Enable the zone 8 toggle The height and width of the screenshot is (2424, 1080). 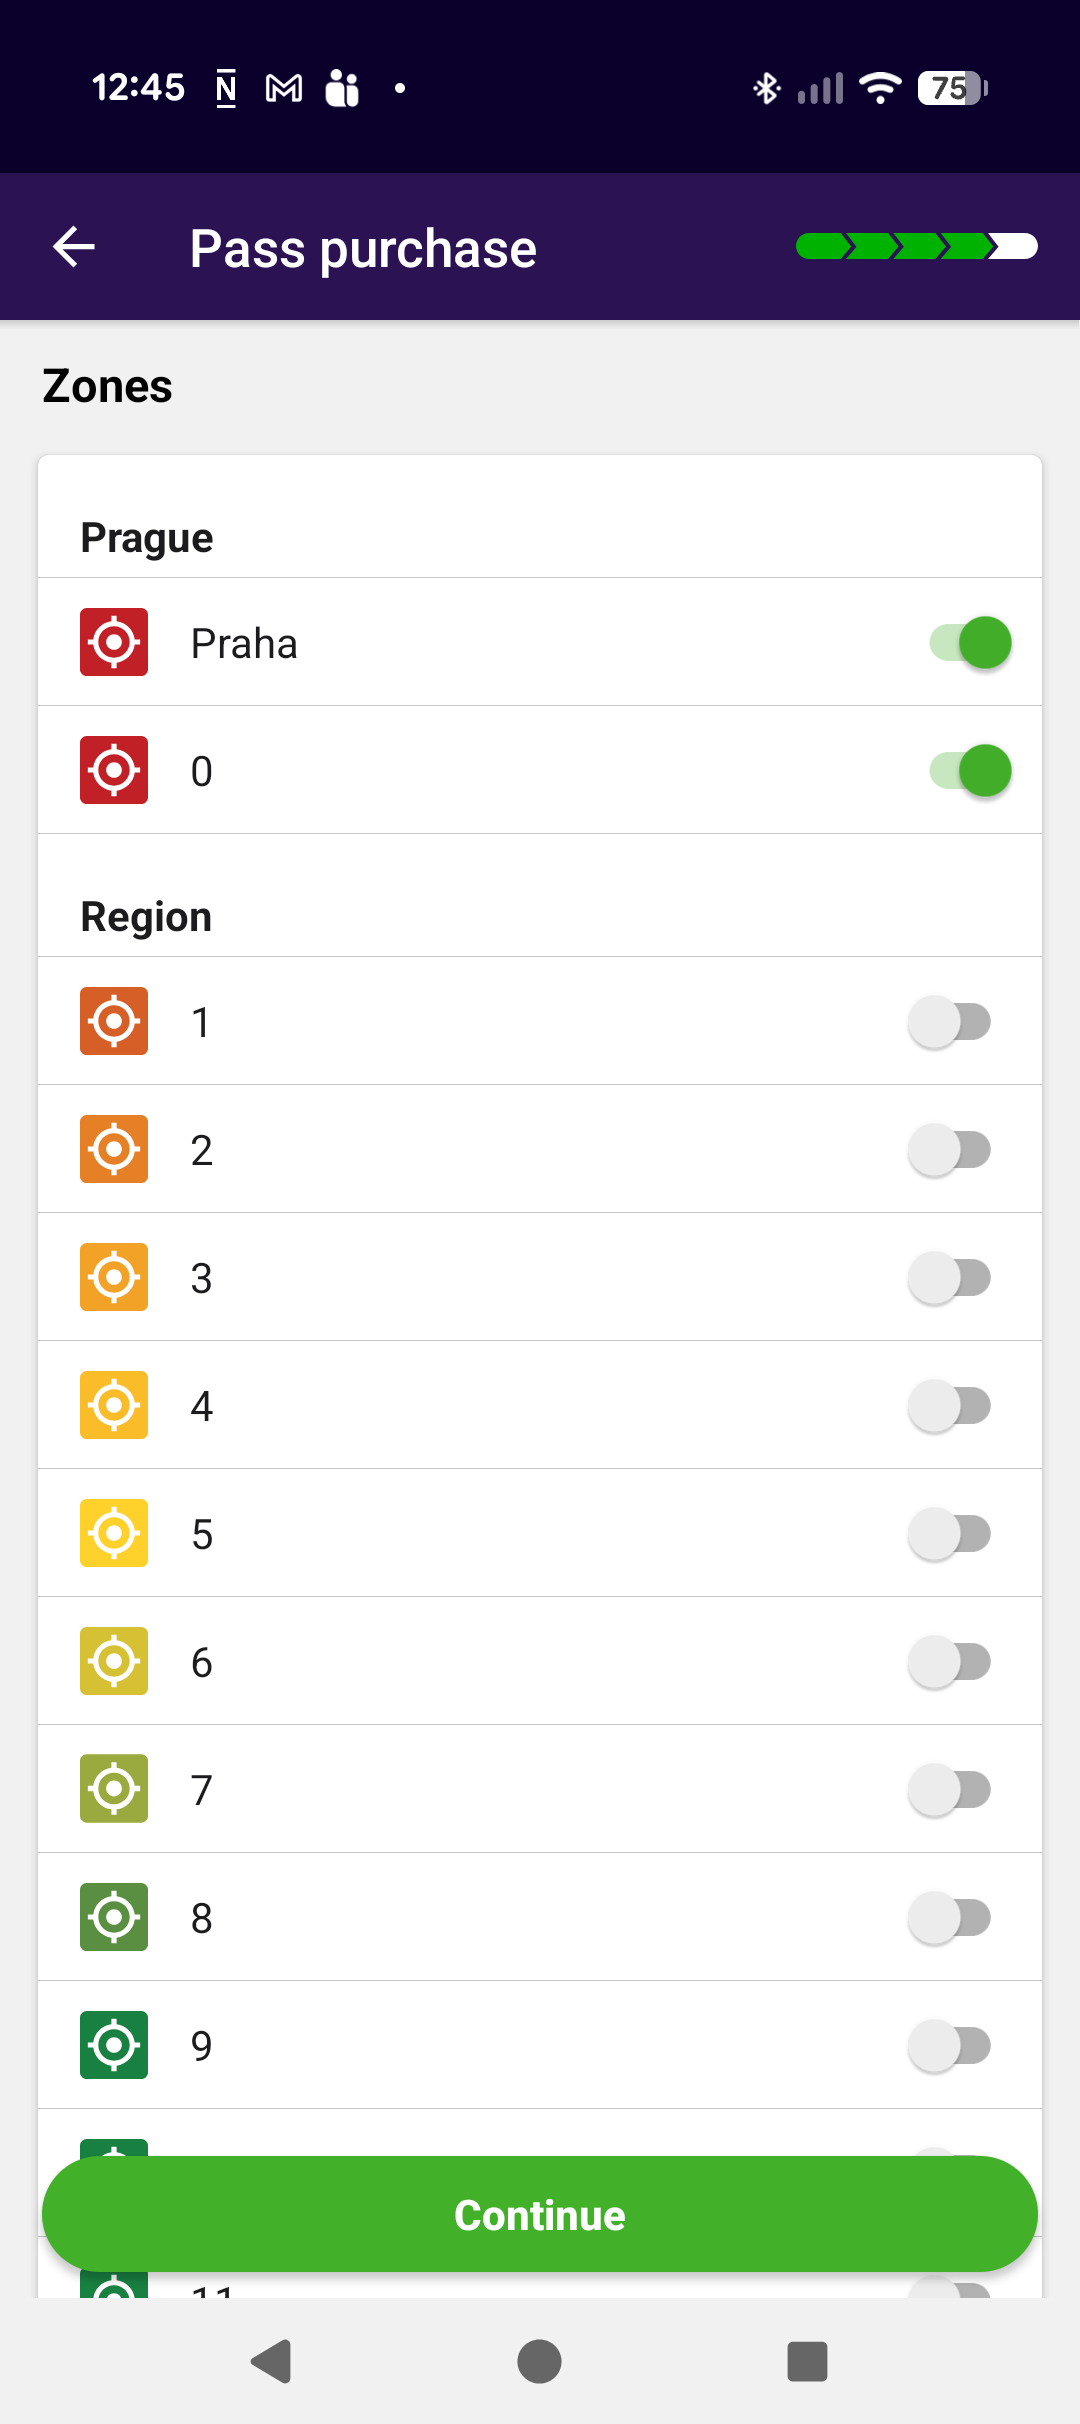[x=950, y=1917]
